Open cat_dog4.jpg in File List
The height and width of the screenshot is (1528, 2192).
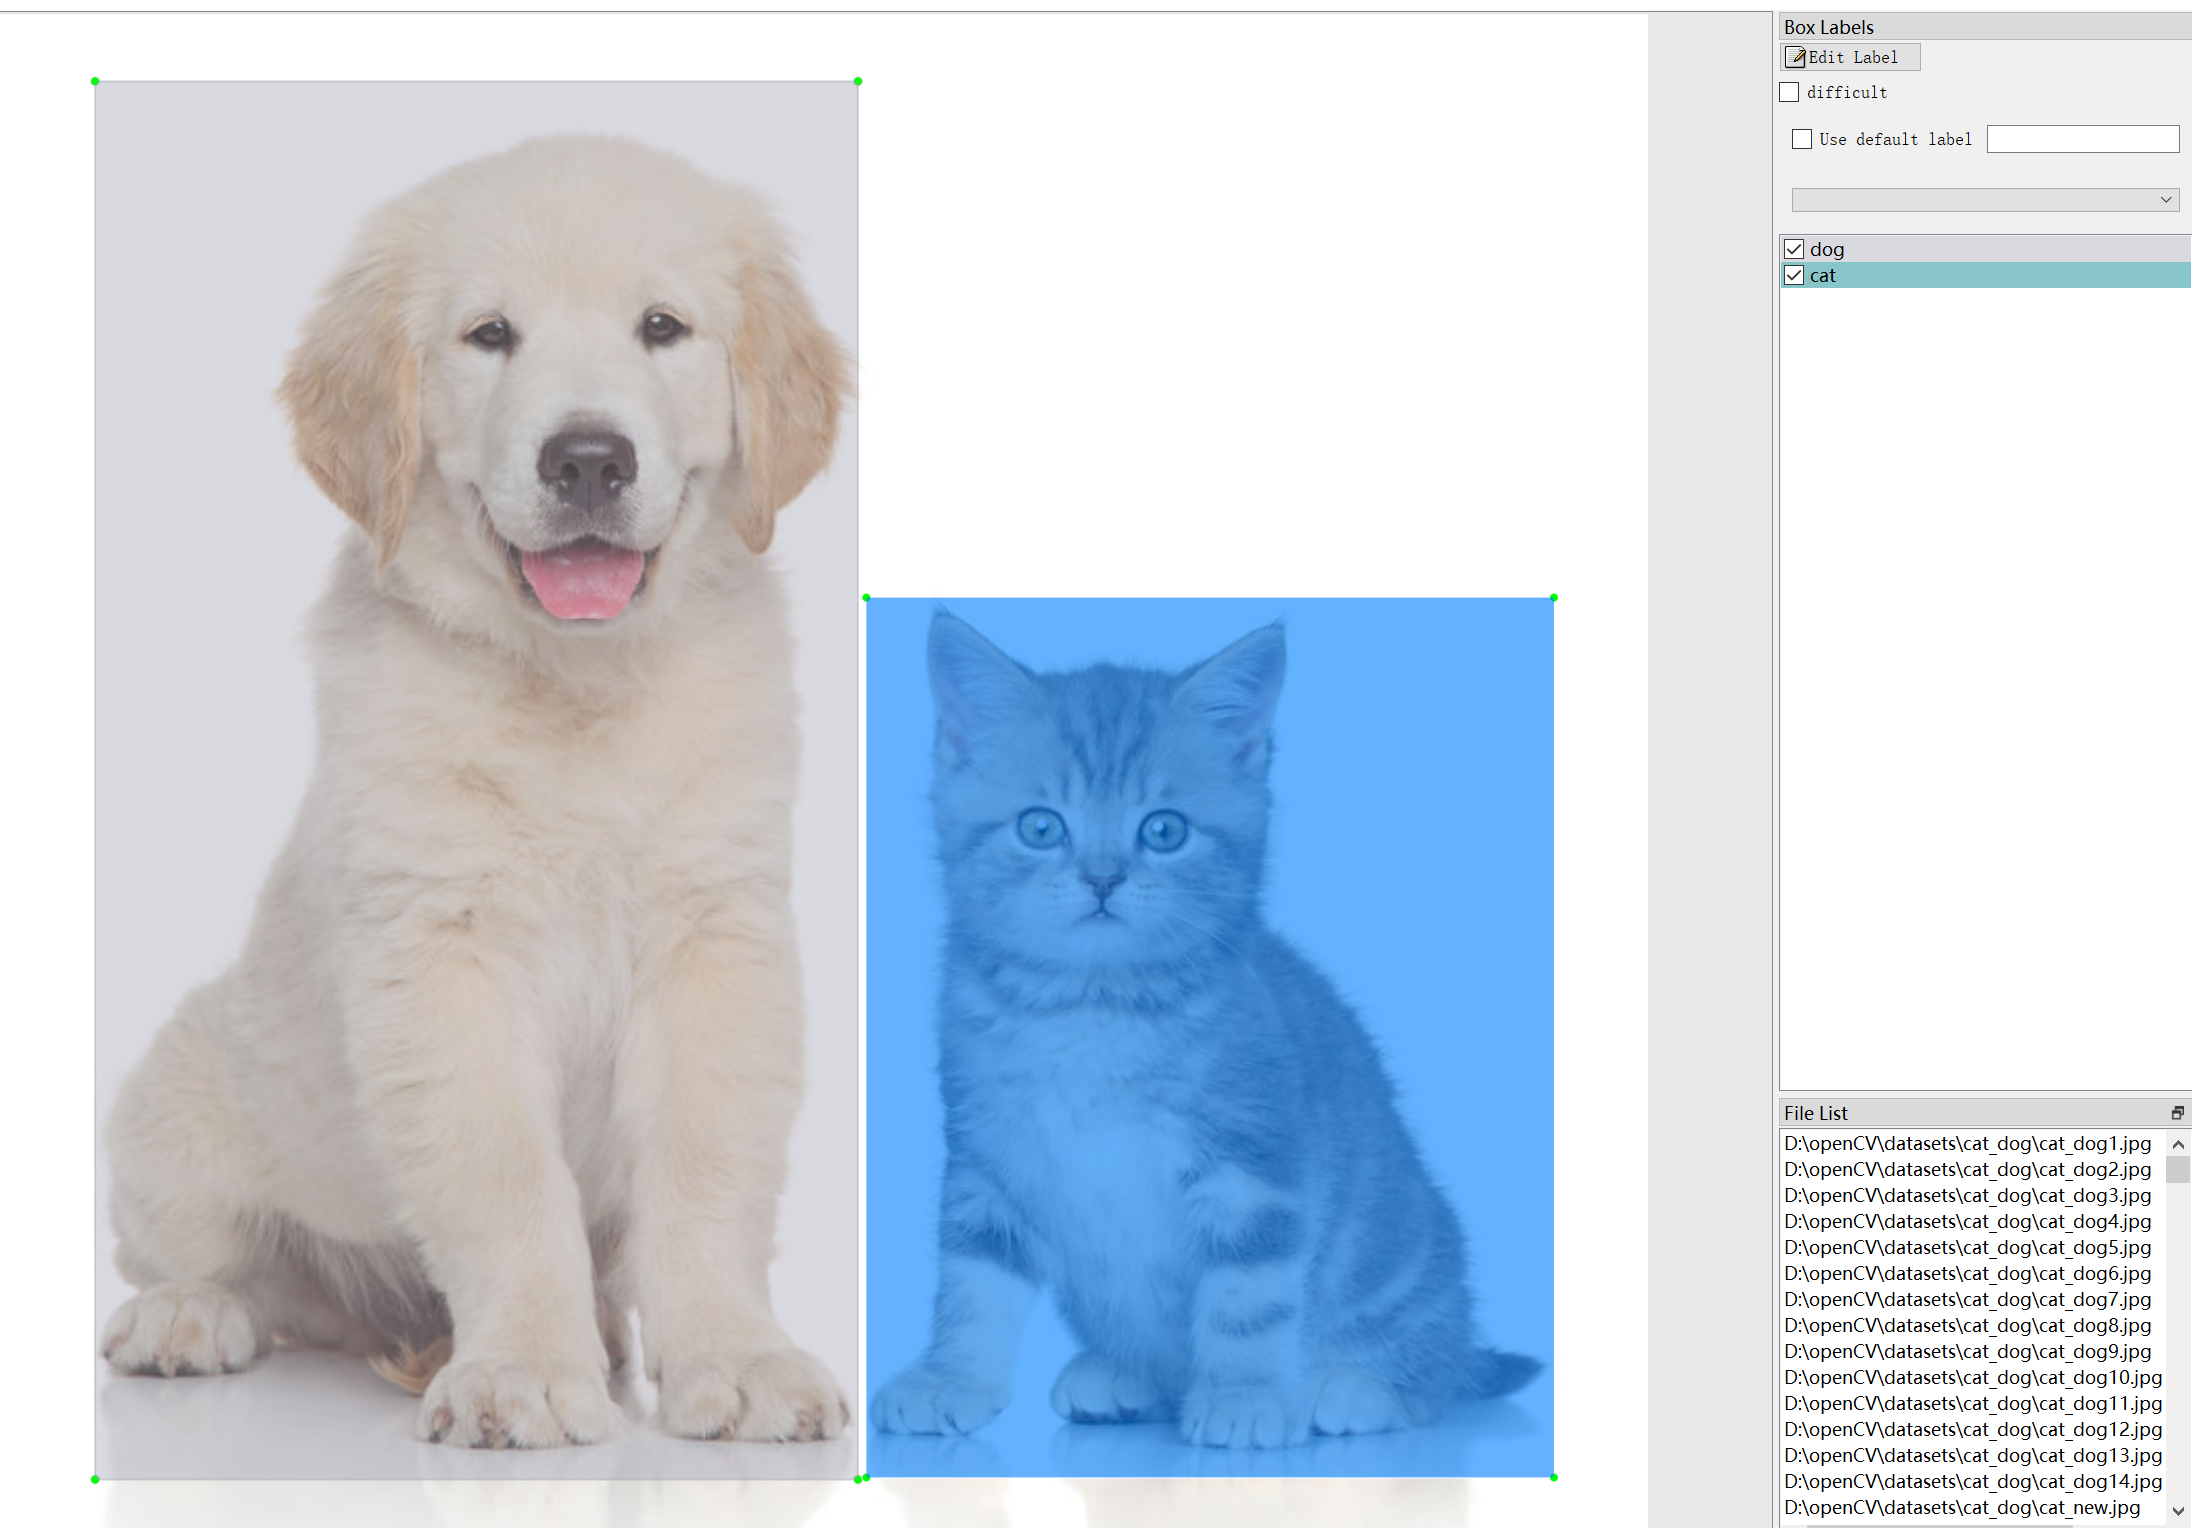click(1967, 1221)
